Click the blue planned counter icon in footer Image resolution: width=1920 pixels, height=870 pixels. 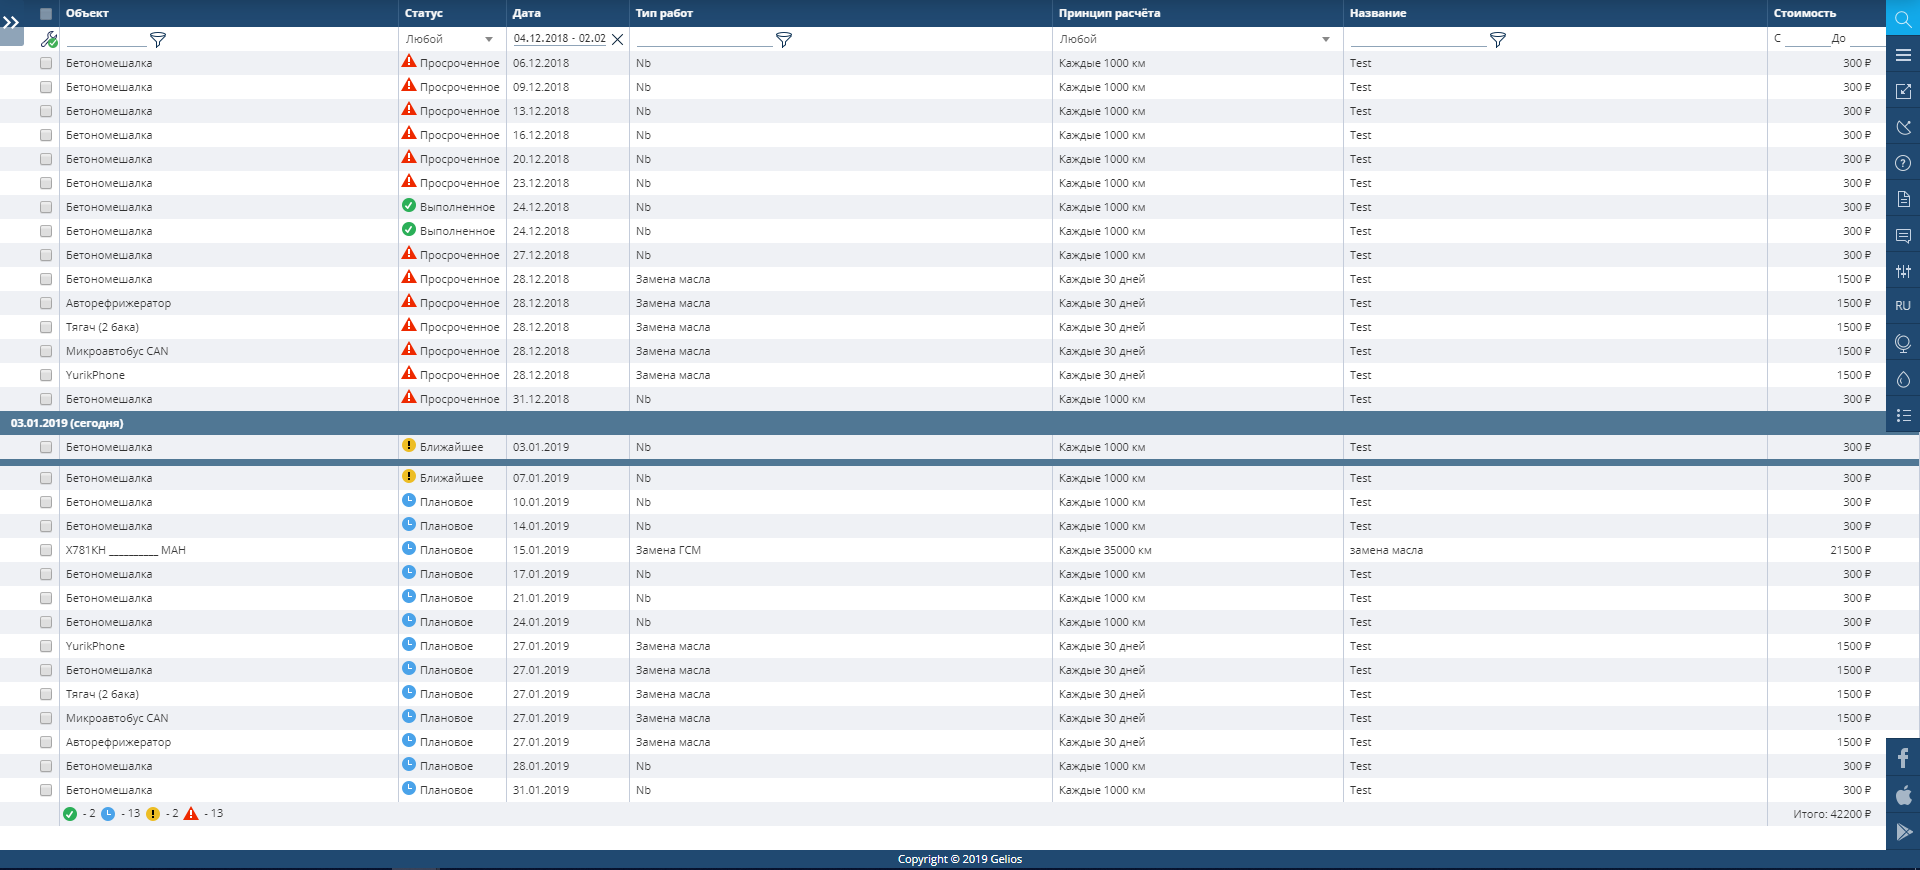click(x=108, y=814)
